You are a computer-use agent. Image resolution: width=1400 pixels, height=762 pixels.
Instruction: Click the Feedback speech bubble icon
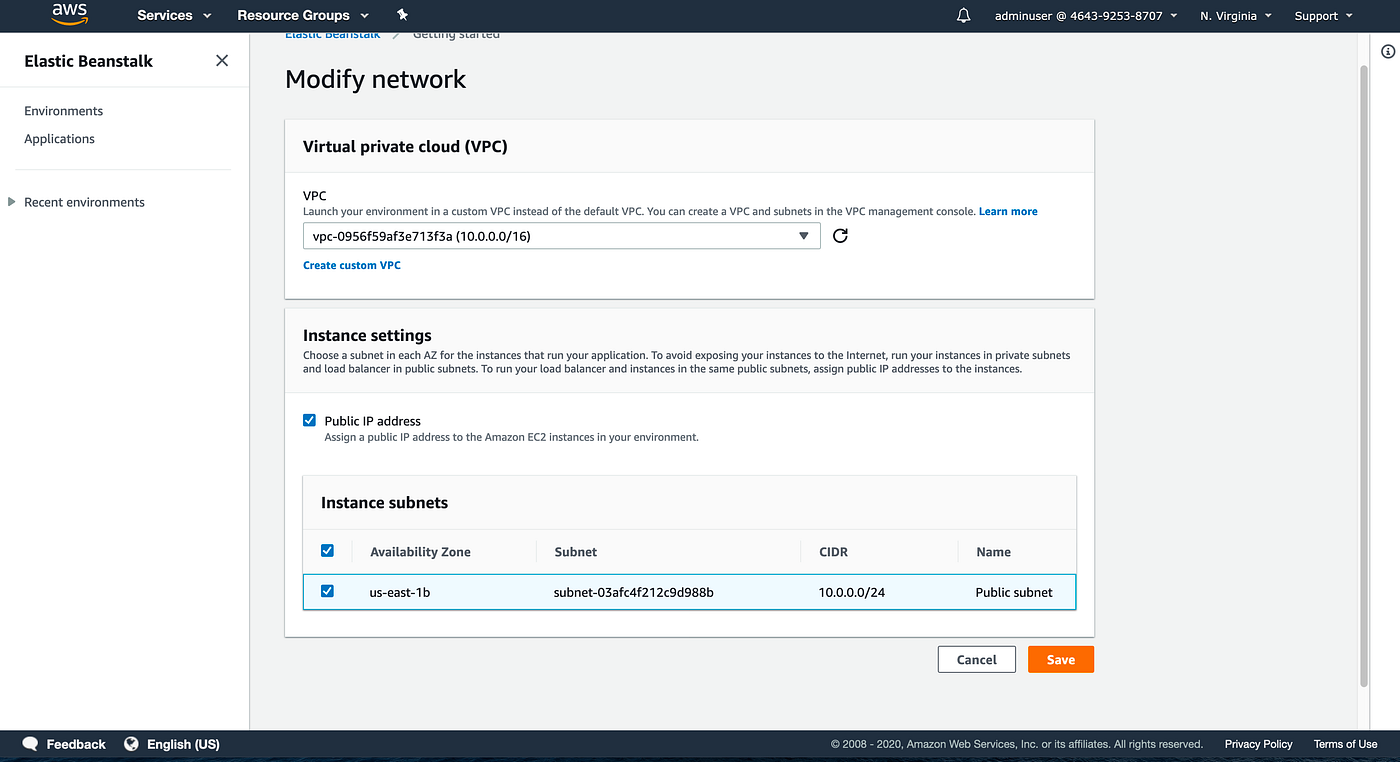pyautogui.click(x=30, y=744)
